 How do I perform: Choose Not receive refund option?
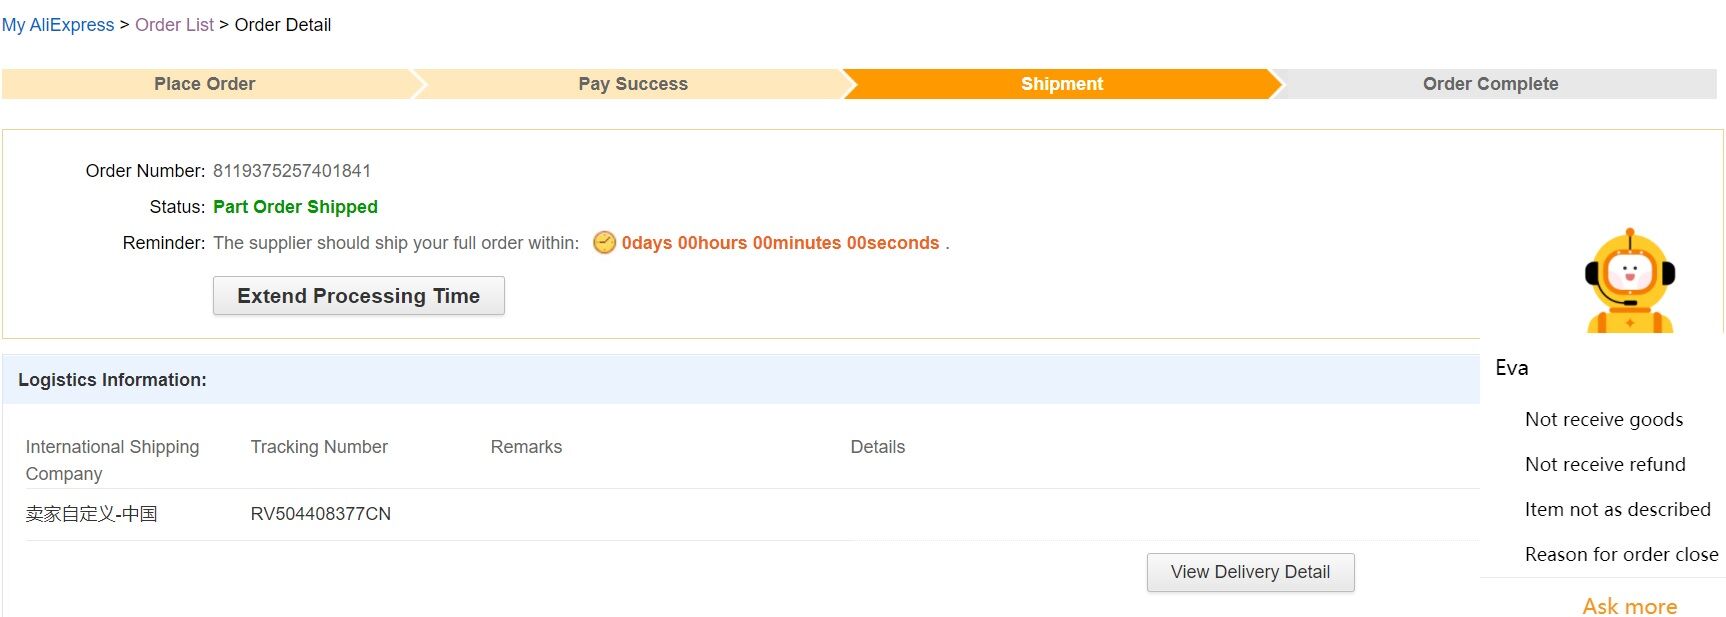tap(1605, 465)
